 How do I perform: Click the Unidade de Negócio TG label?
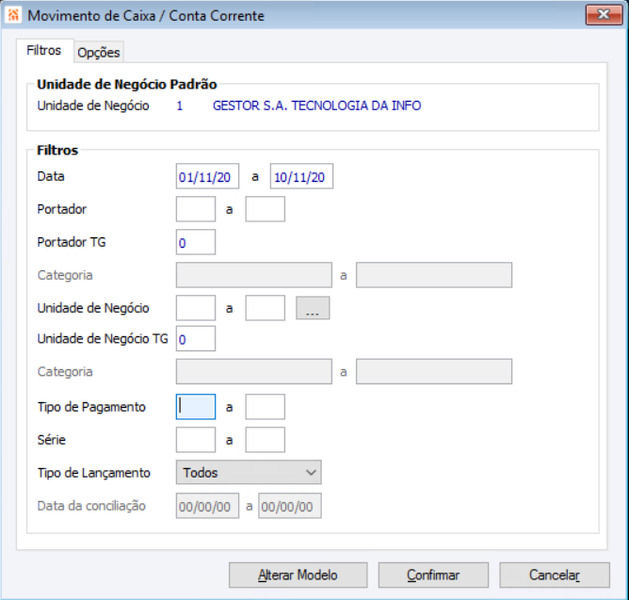pos(103,339)
